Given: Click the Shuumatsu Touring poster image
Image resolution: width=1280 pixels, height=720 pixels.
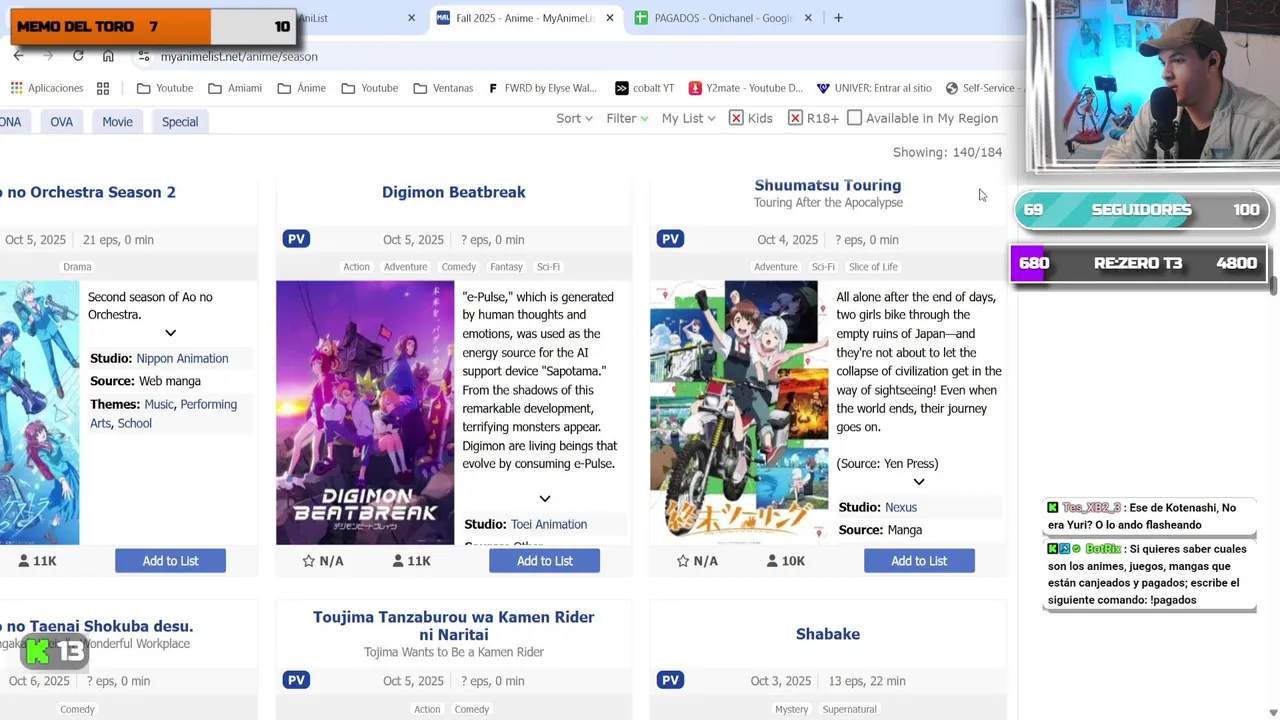Looking at the screenshot, I should [739, 413].
